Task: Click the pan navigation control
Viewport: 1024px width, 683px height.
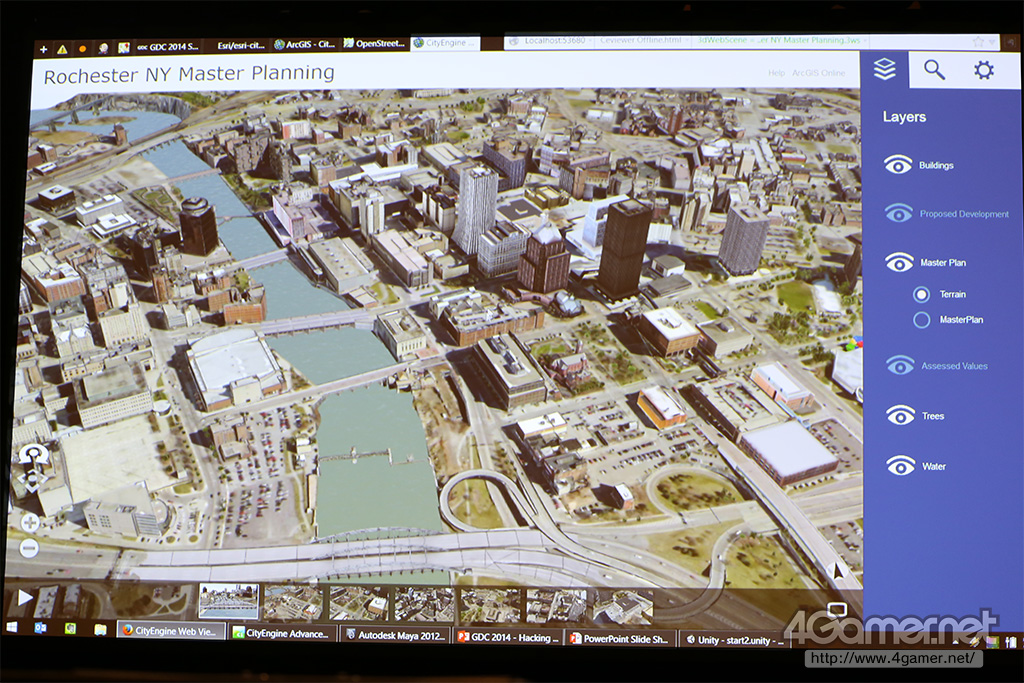Action: tap(31, 482)
